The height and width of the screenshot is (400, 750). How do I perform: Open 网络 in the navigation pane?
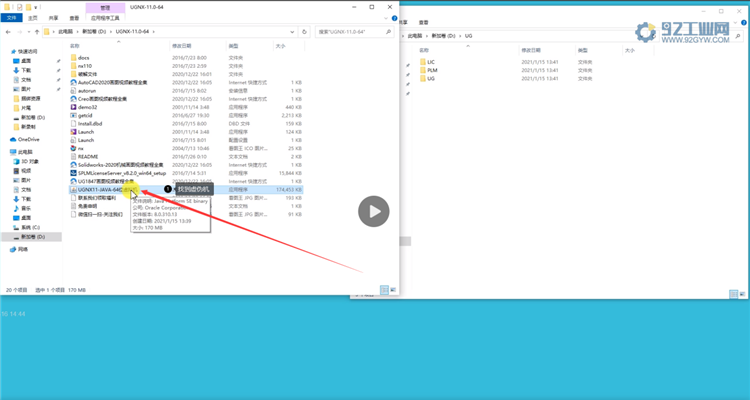[19, 249]
